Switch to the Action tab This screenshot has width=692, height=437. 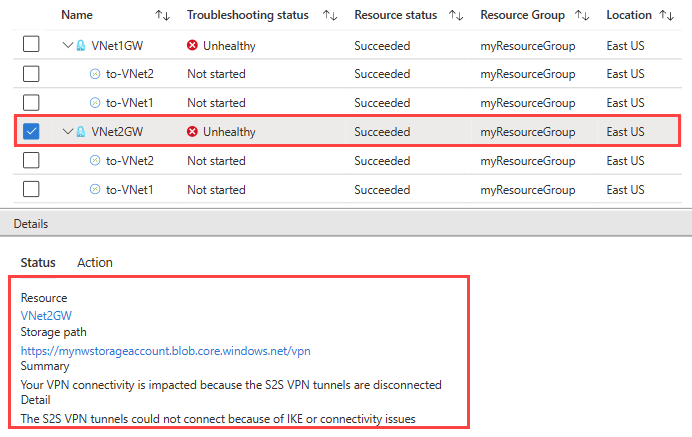point(95,262)
